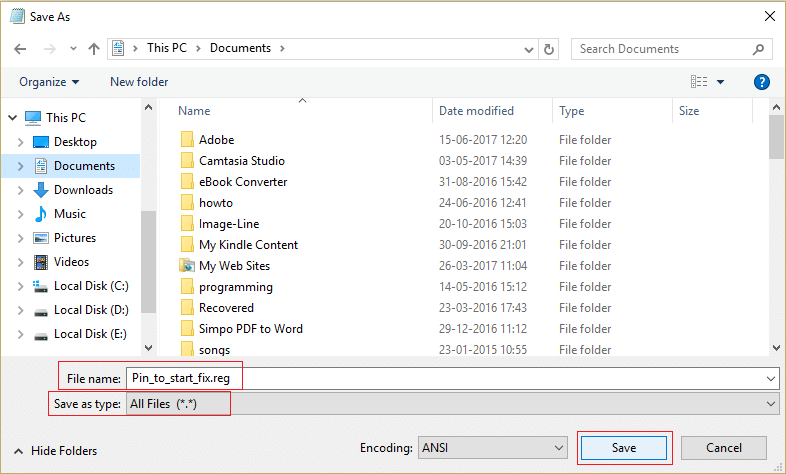
Task: Collapse the This PC tree node
Action: click(x=13, y=118)
